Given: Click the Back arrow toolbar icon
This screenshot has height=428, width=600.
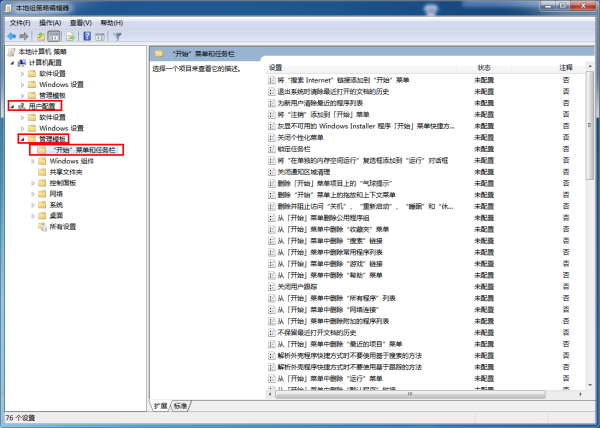Looking at the screenshot, I should [11, 36].
